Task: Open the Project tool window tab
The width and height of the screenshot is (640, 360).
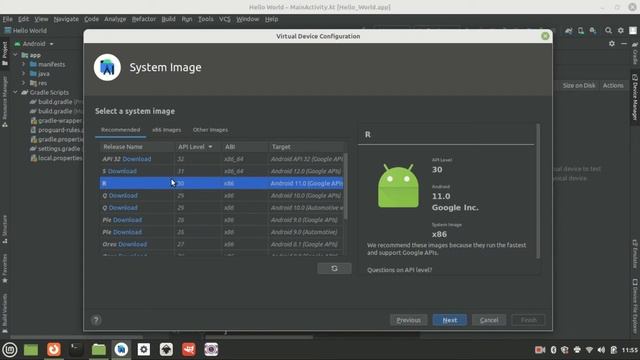Action: click(x=5, y=54)
